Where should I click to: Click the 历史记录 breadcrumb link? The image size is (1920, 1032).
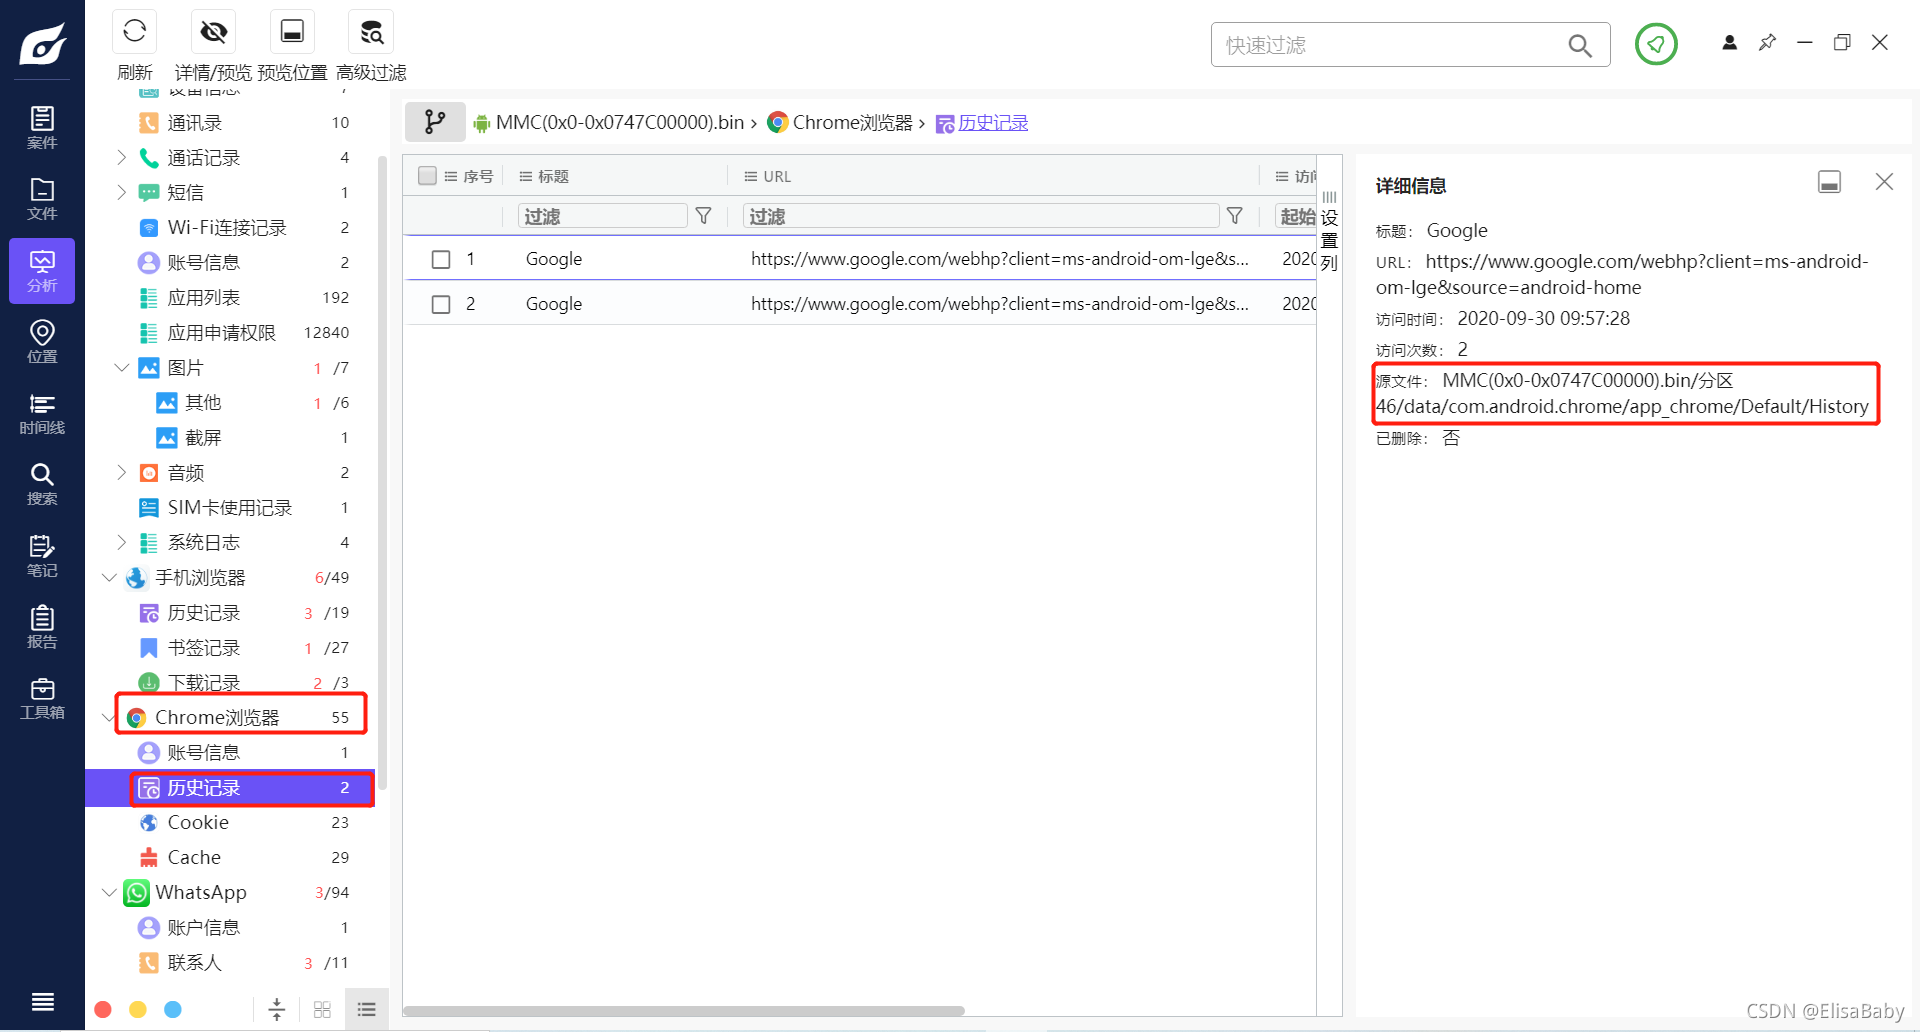(993, 122)
